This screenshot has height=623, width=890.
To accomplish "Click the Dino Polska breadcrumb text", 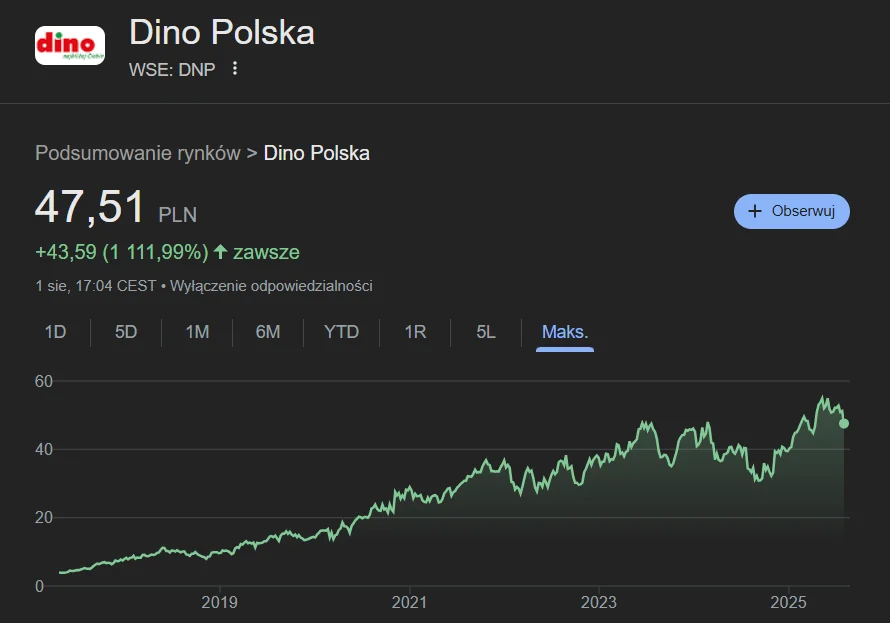I will 316,153.
